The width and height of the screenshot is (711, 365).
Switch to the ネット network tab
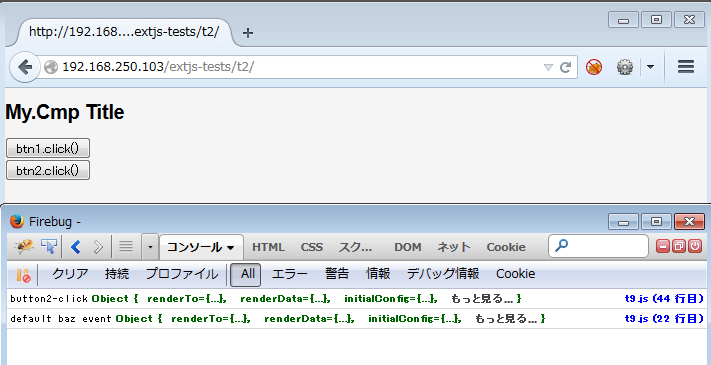pos(454,247)
